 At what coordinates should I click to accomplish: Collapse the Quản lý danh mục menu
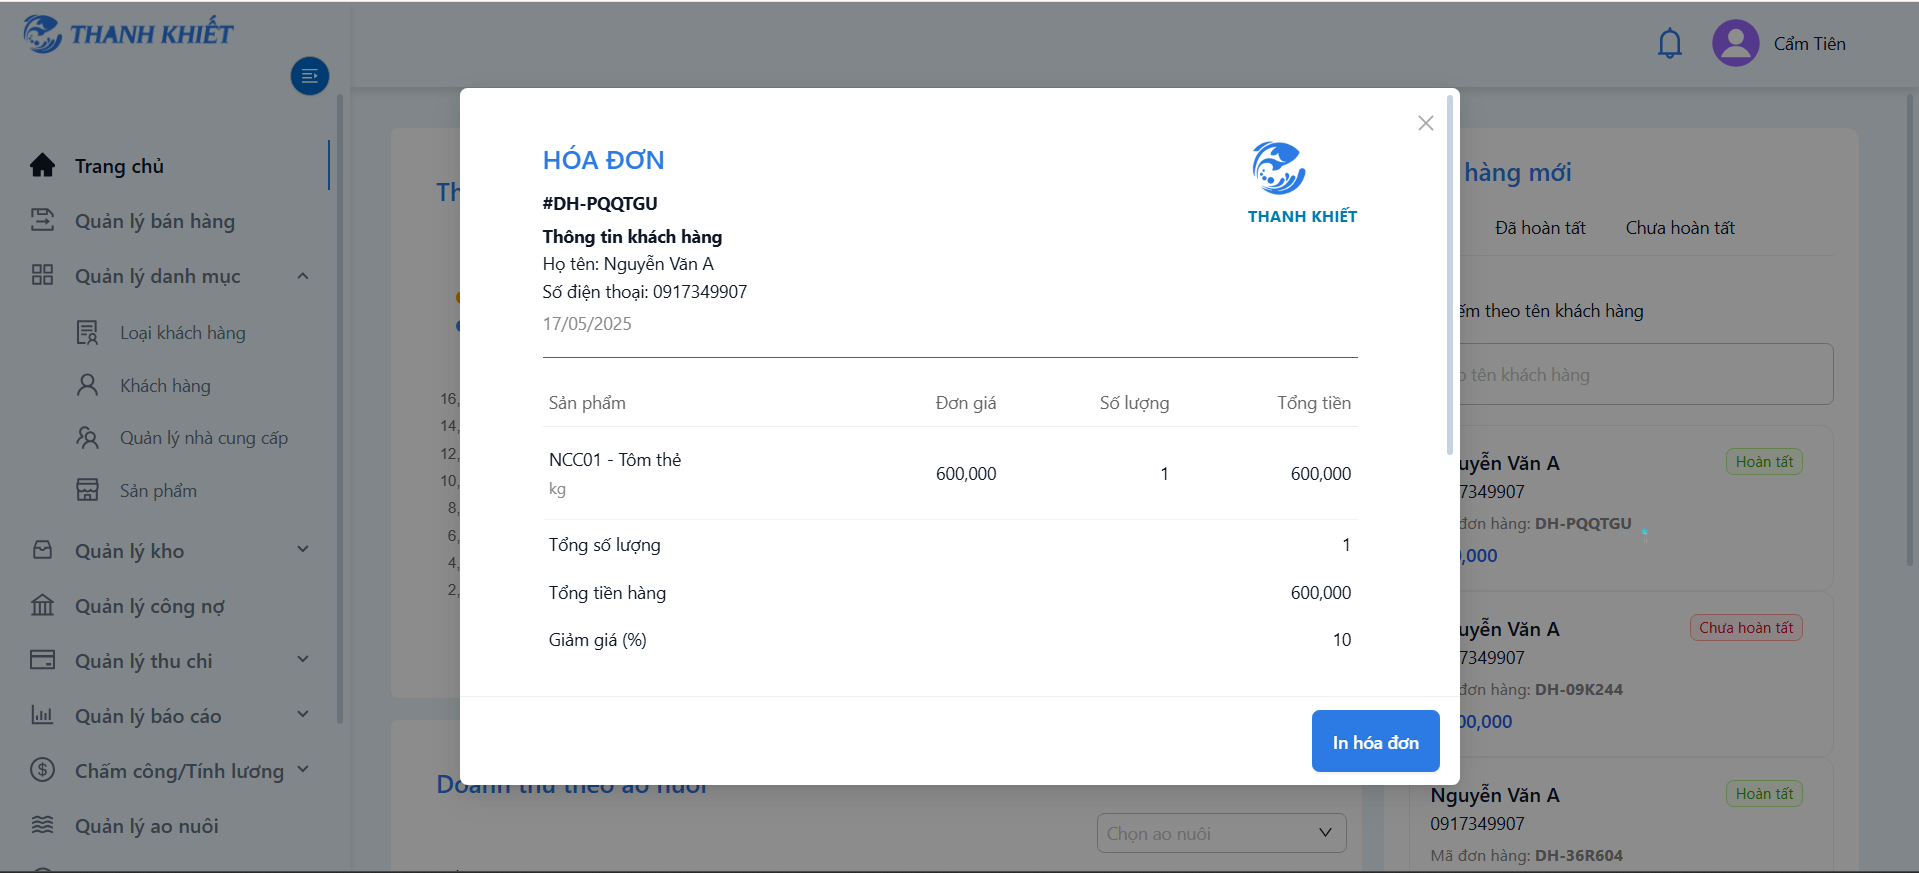pos(303,276)
